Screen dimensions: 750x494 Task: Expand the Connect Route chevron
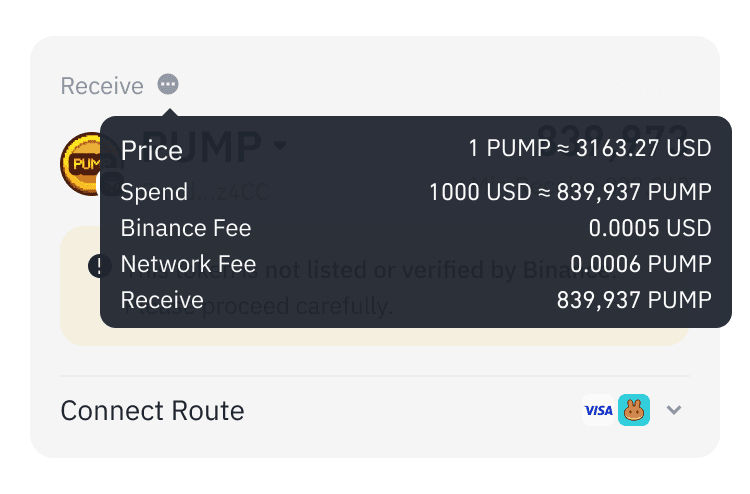pyautogui.click(x=673, y=410)
